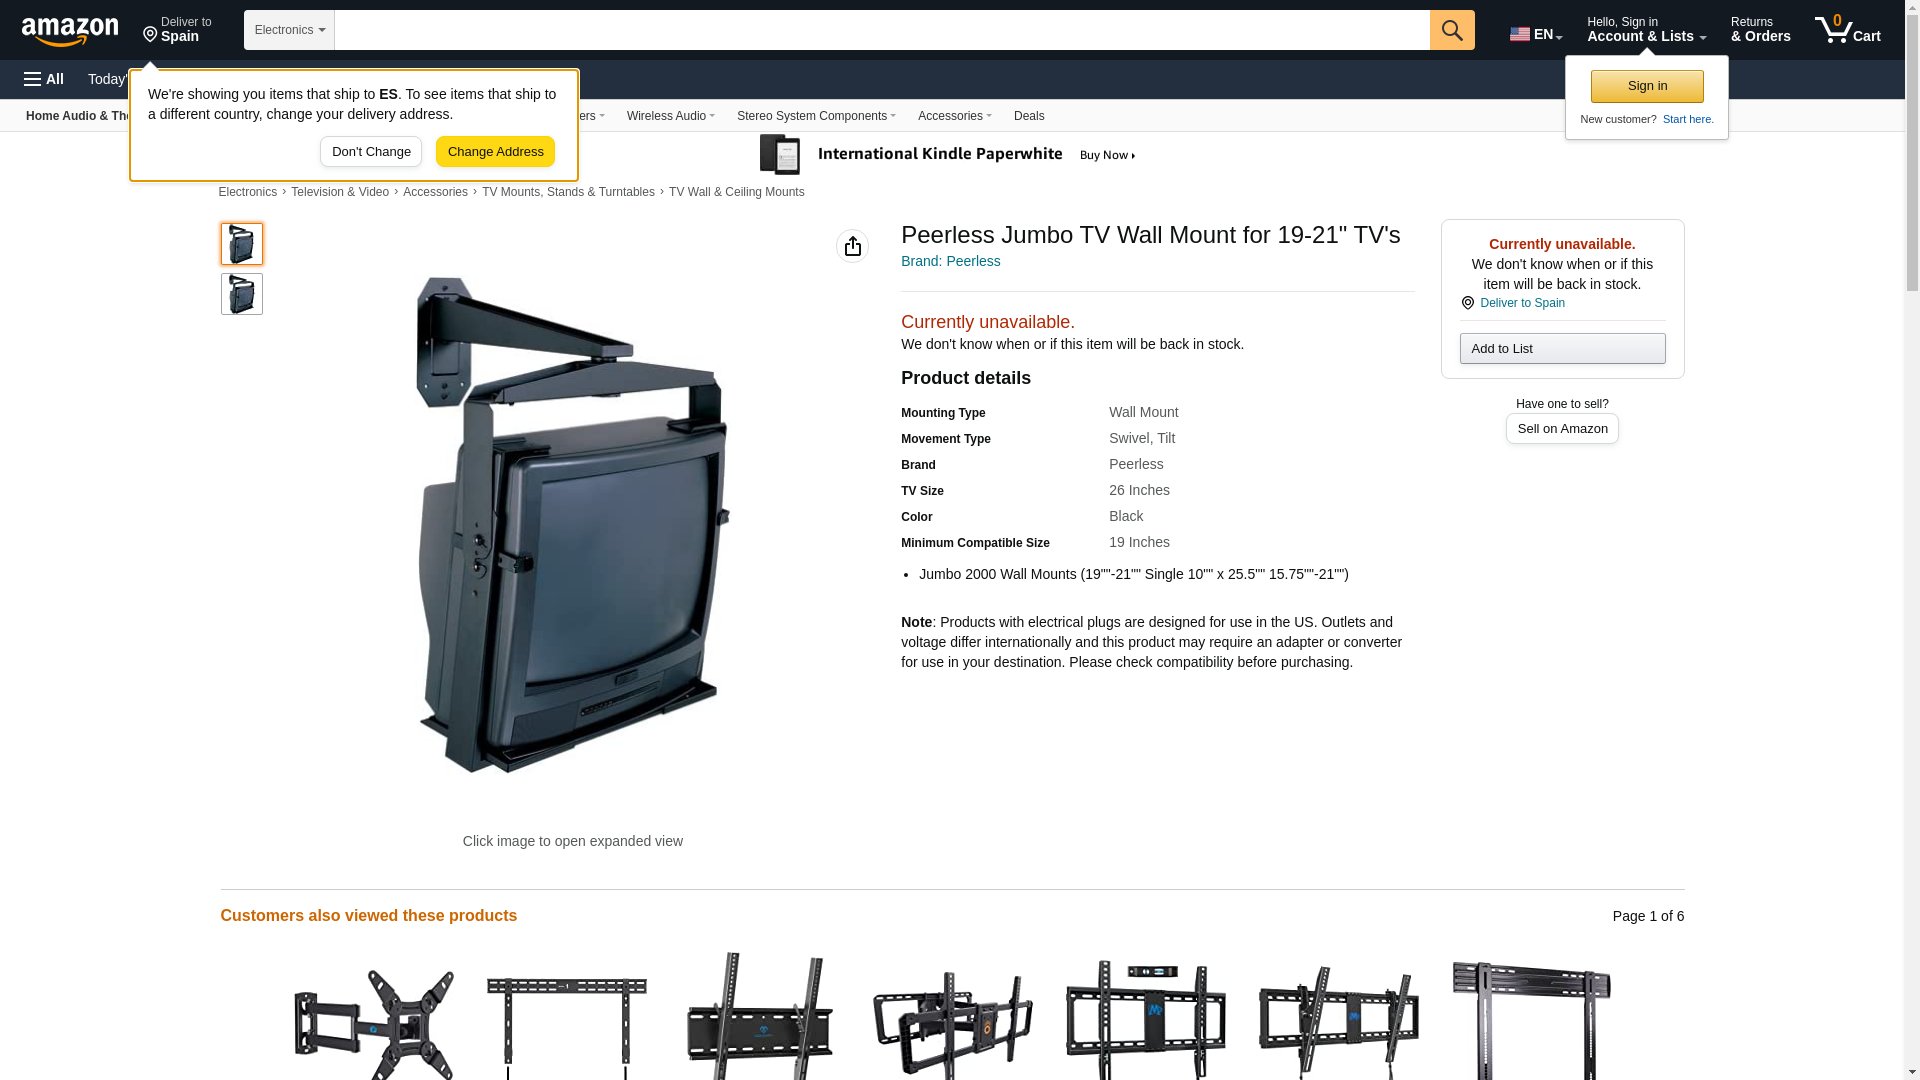Open the shopping cart icon
Screen dimensions: 1920x1080
1847,30
